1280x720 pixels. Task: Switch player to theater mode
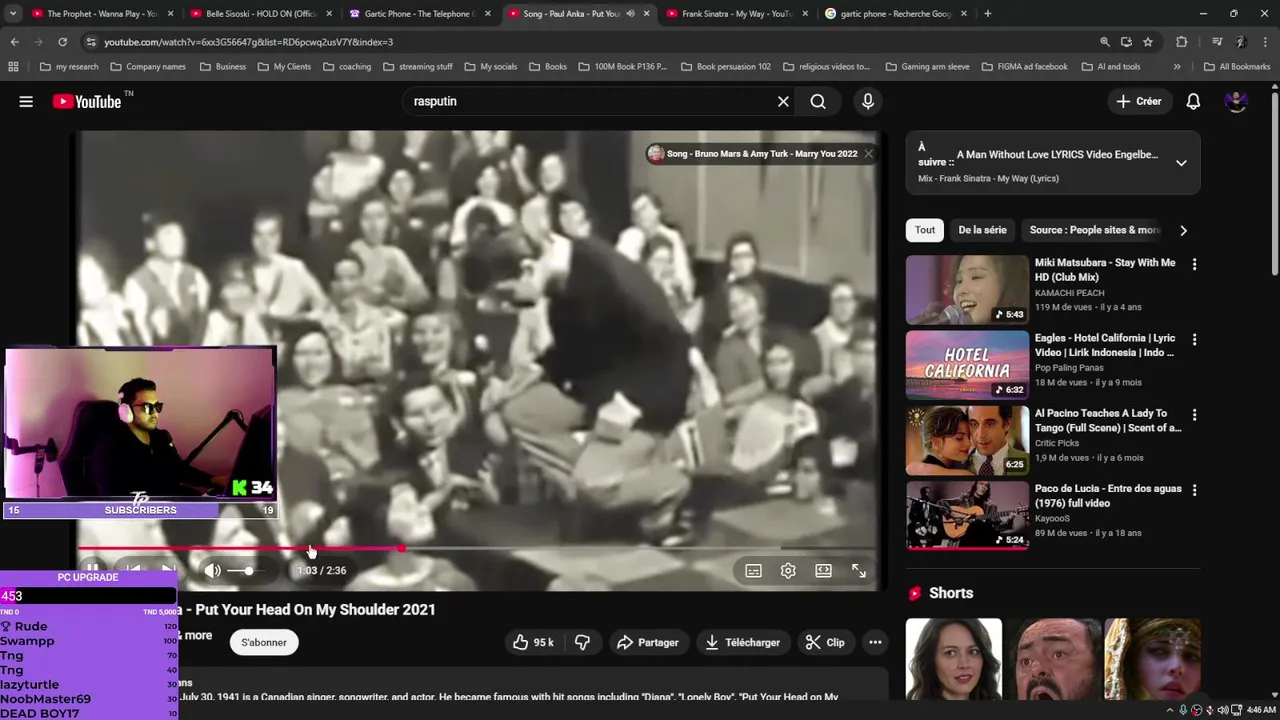click(x=823, y=570)
